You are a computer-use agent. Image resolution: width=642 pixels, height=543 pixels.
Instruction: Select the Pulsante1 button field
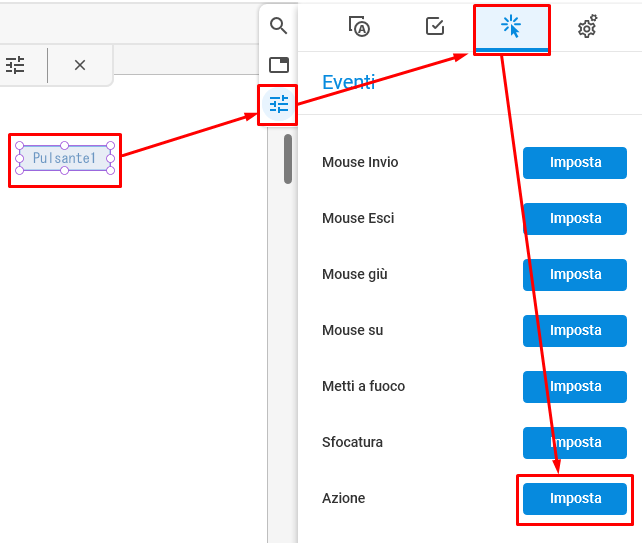pyautogui.click(x=65, y=158)
